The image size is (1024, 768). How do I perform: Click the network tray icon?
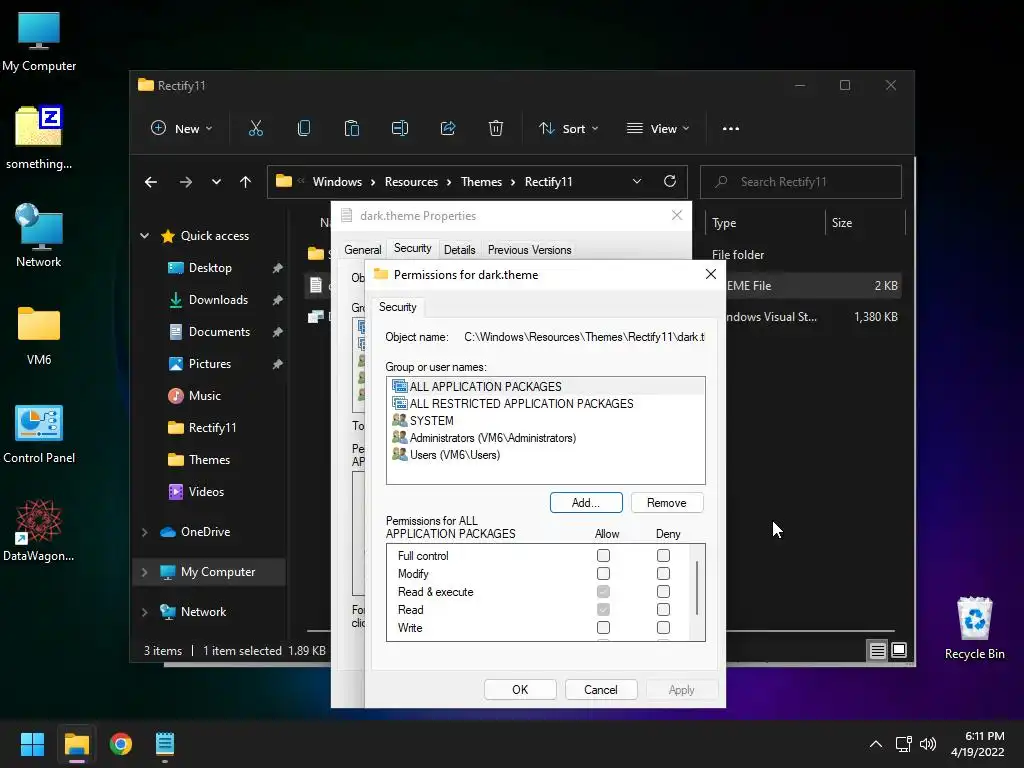(x=904, y=744)
